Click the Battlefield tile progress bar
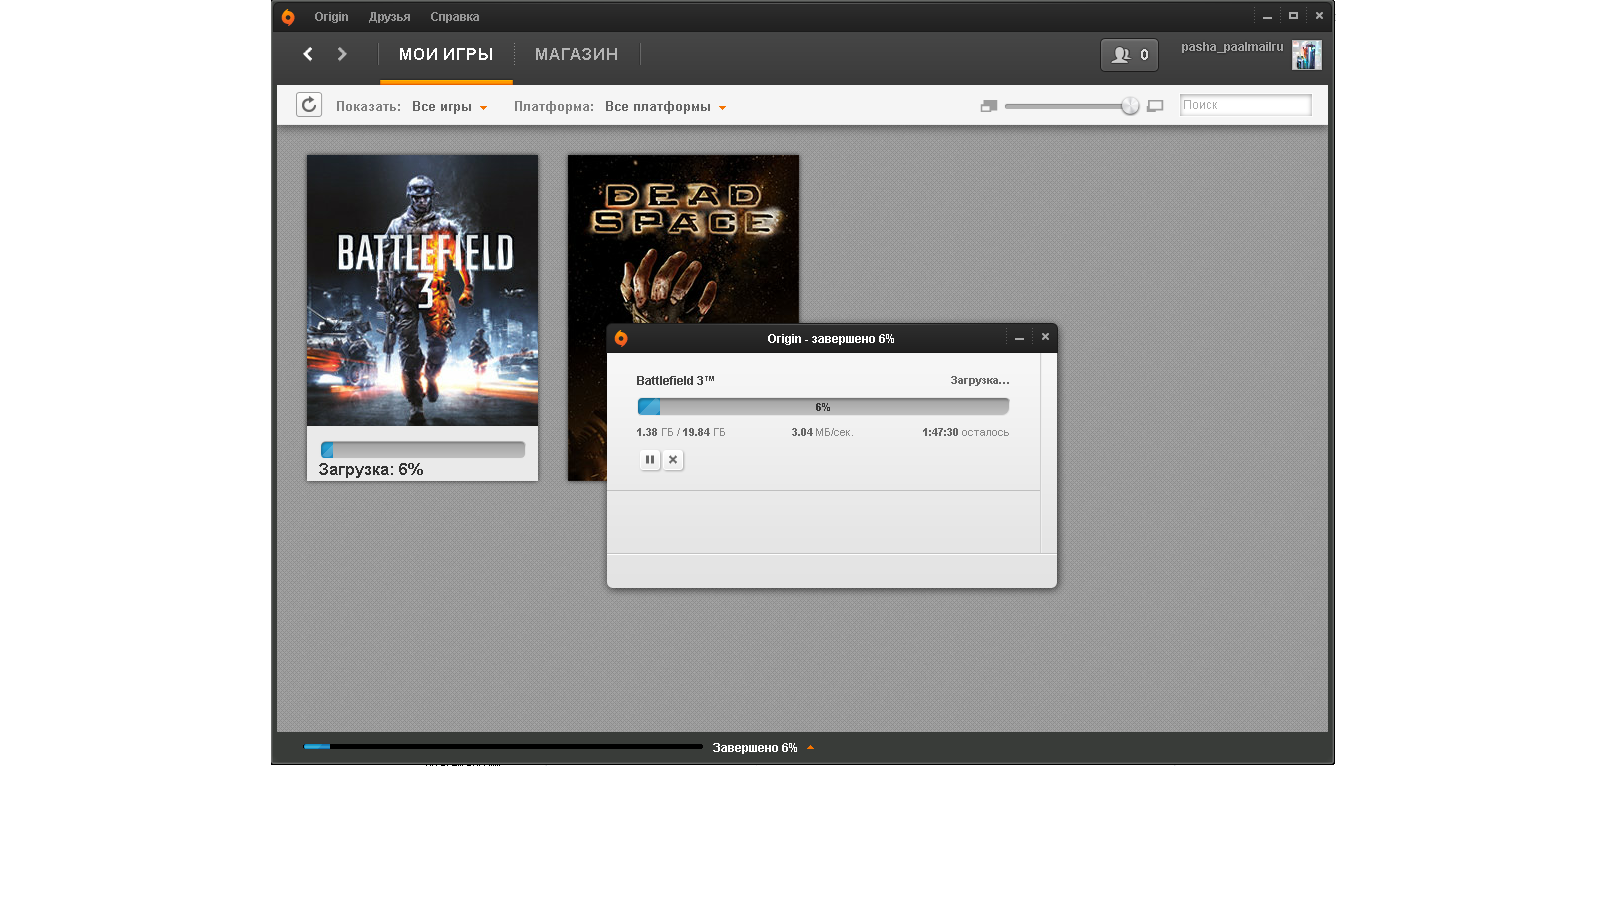This screenshot has height=900, width=1600. [x=423, y=449]
